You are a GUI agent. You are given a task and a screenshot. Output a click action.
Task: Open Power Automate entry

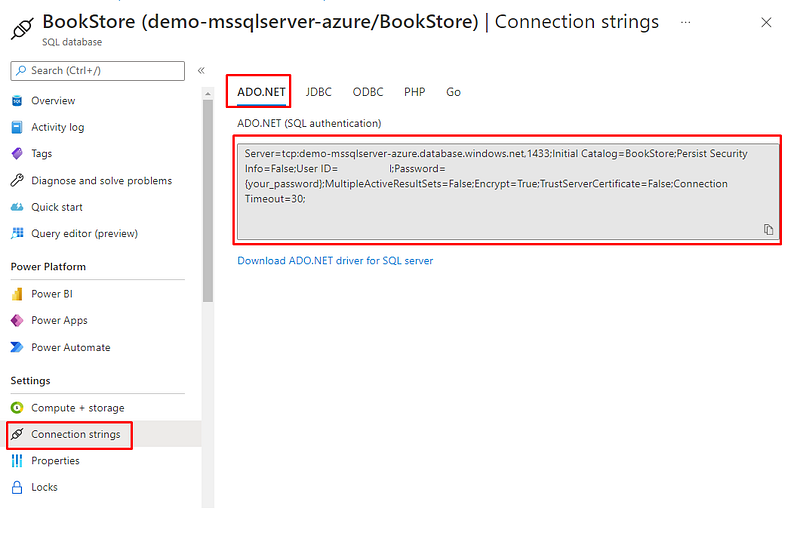pos(70,347)
